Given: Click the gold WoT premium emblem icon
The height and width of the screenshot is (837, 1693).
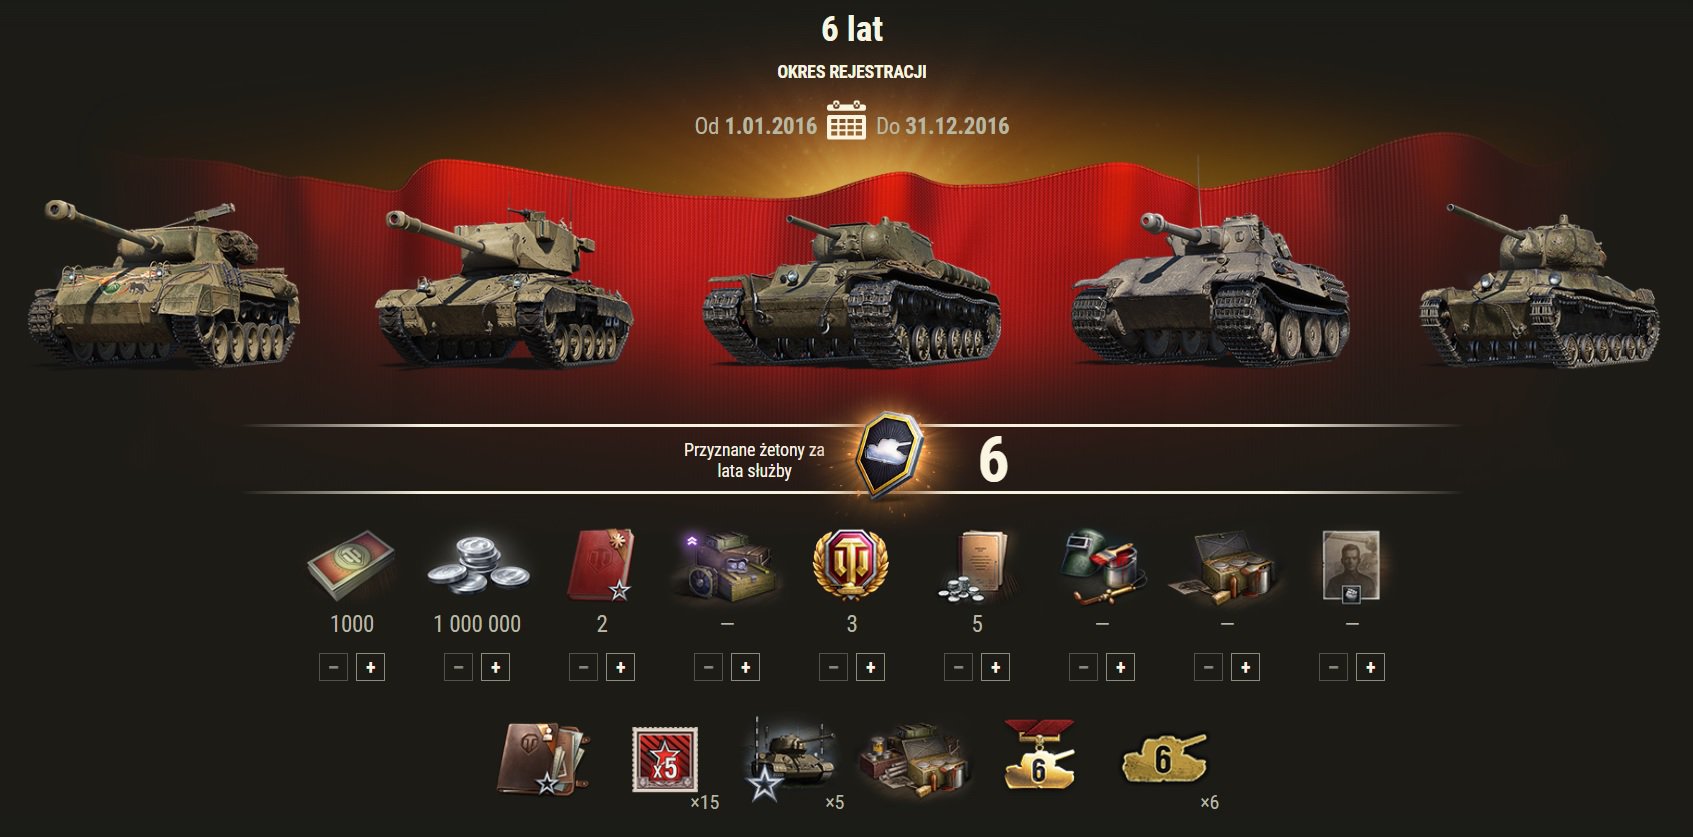Looking at the screenshot, I should click(x=851, y=564).
